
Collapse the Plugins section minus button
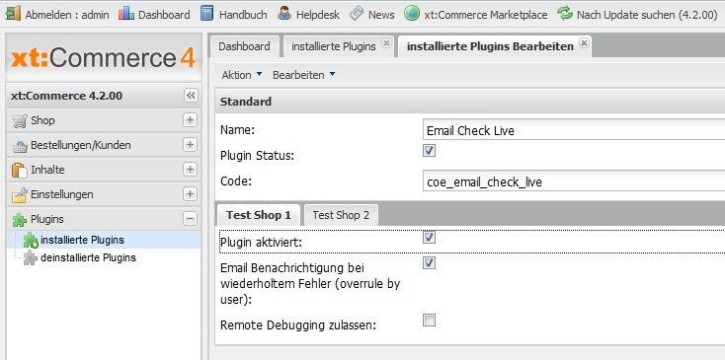click(x=190, y=219)
